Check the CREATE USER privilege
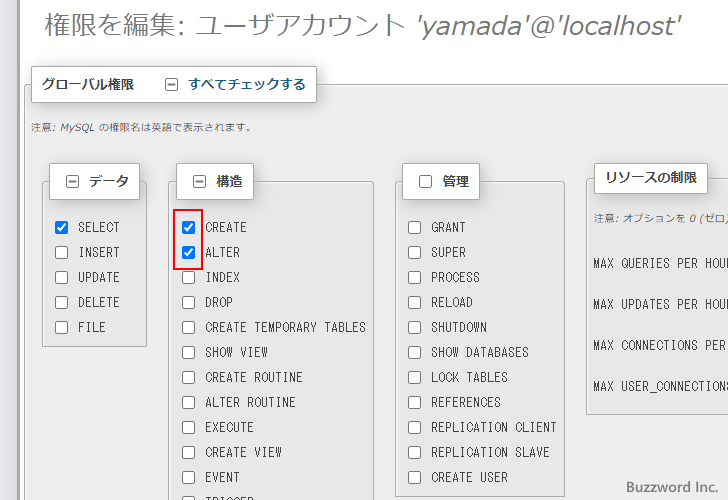 point(415,478)
